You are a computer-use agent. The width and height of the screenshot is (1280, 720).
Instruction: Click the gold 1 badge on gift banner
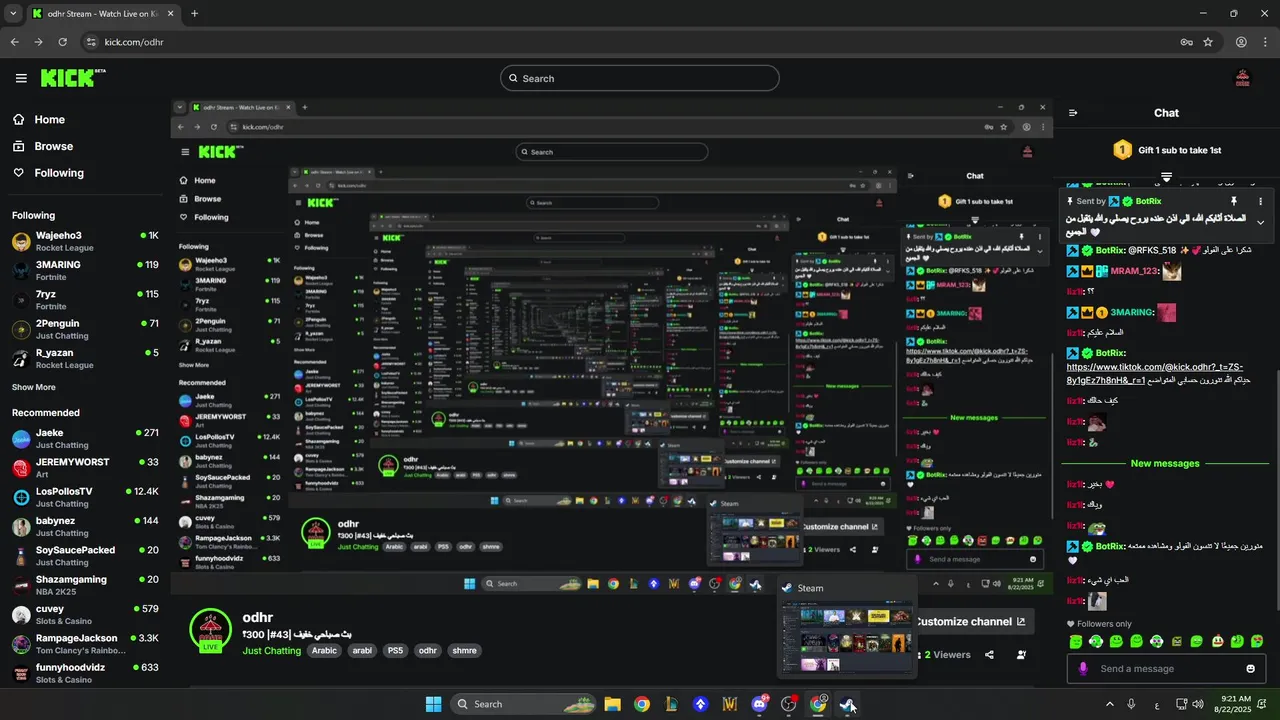(1122, 150)
